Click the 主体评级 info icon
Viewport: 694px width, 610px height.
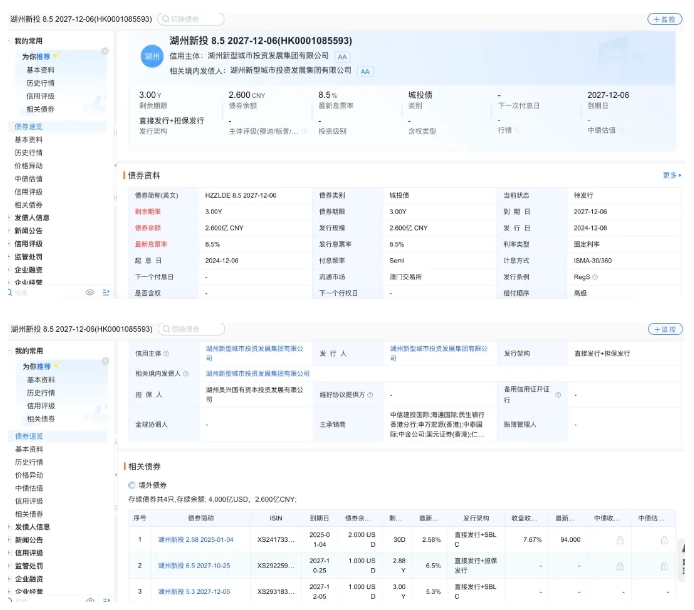click(305, 131)
